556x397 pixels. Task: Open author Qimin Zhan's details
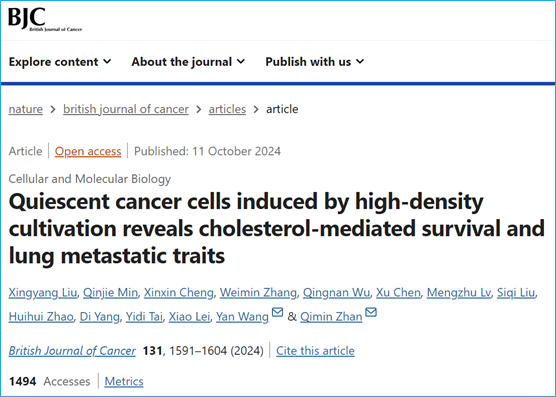(331, 317)
